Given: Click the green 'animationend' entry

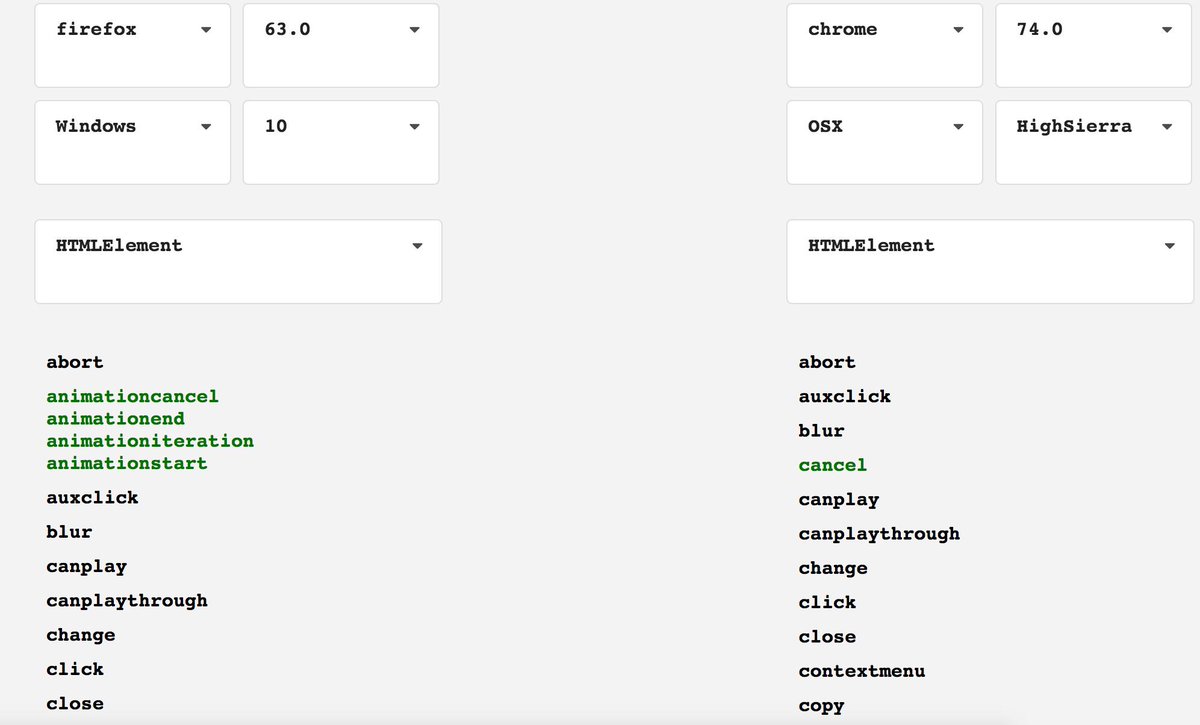Looking at the screenshot, I should 115,418.
